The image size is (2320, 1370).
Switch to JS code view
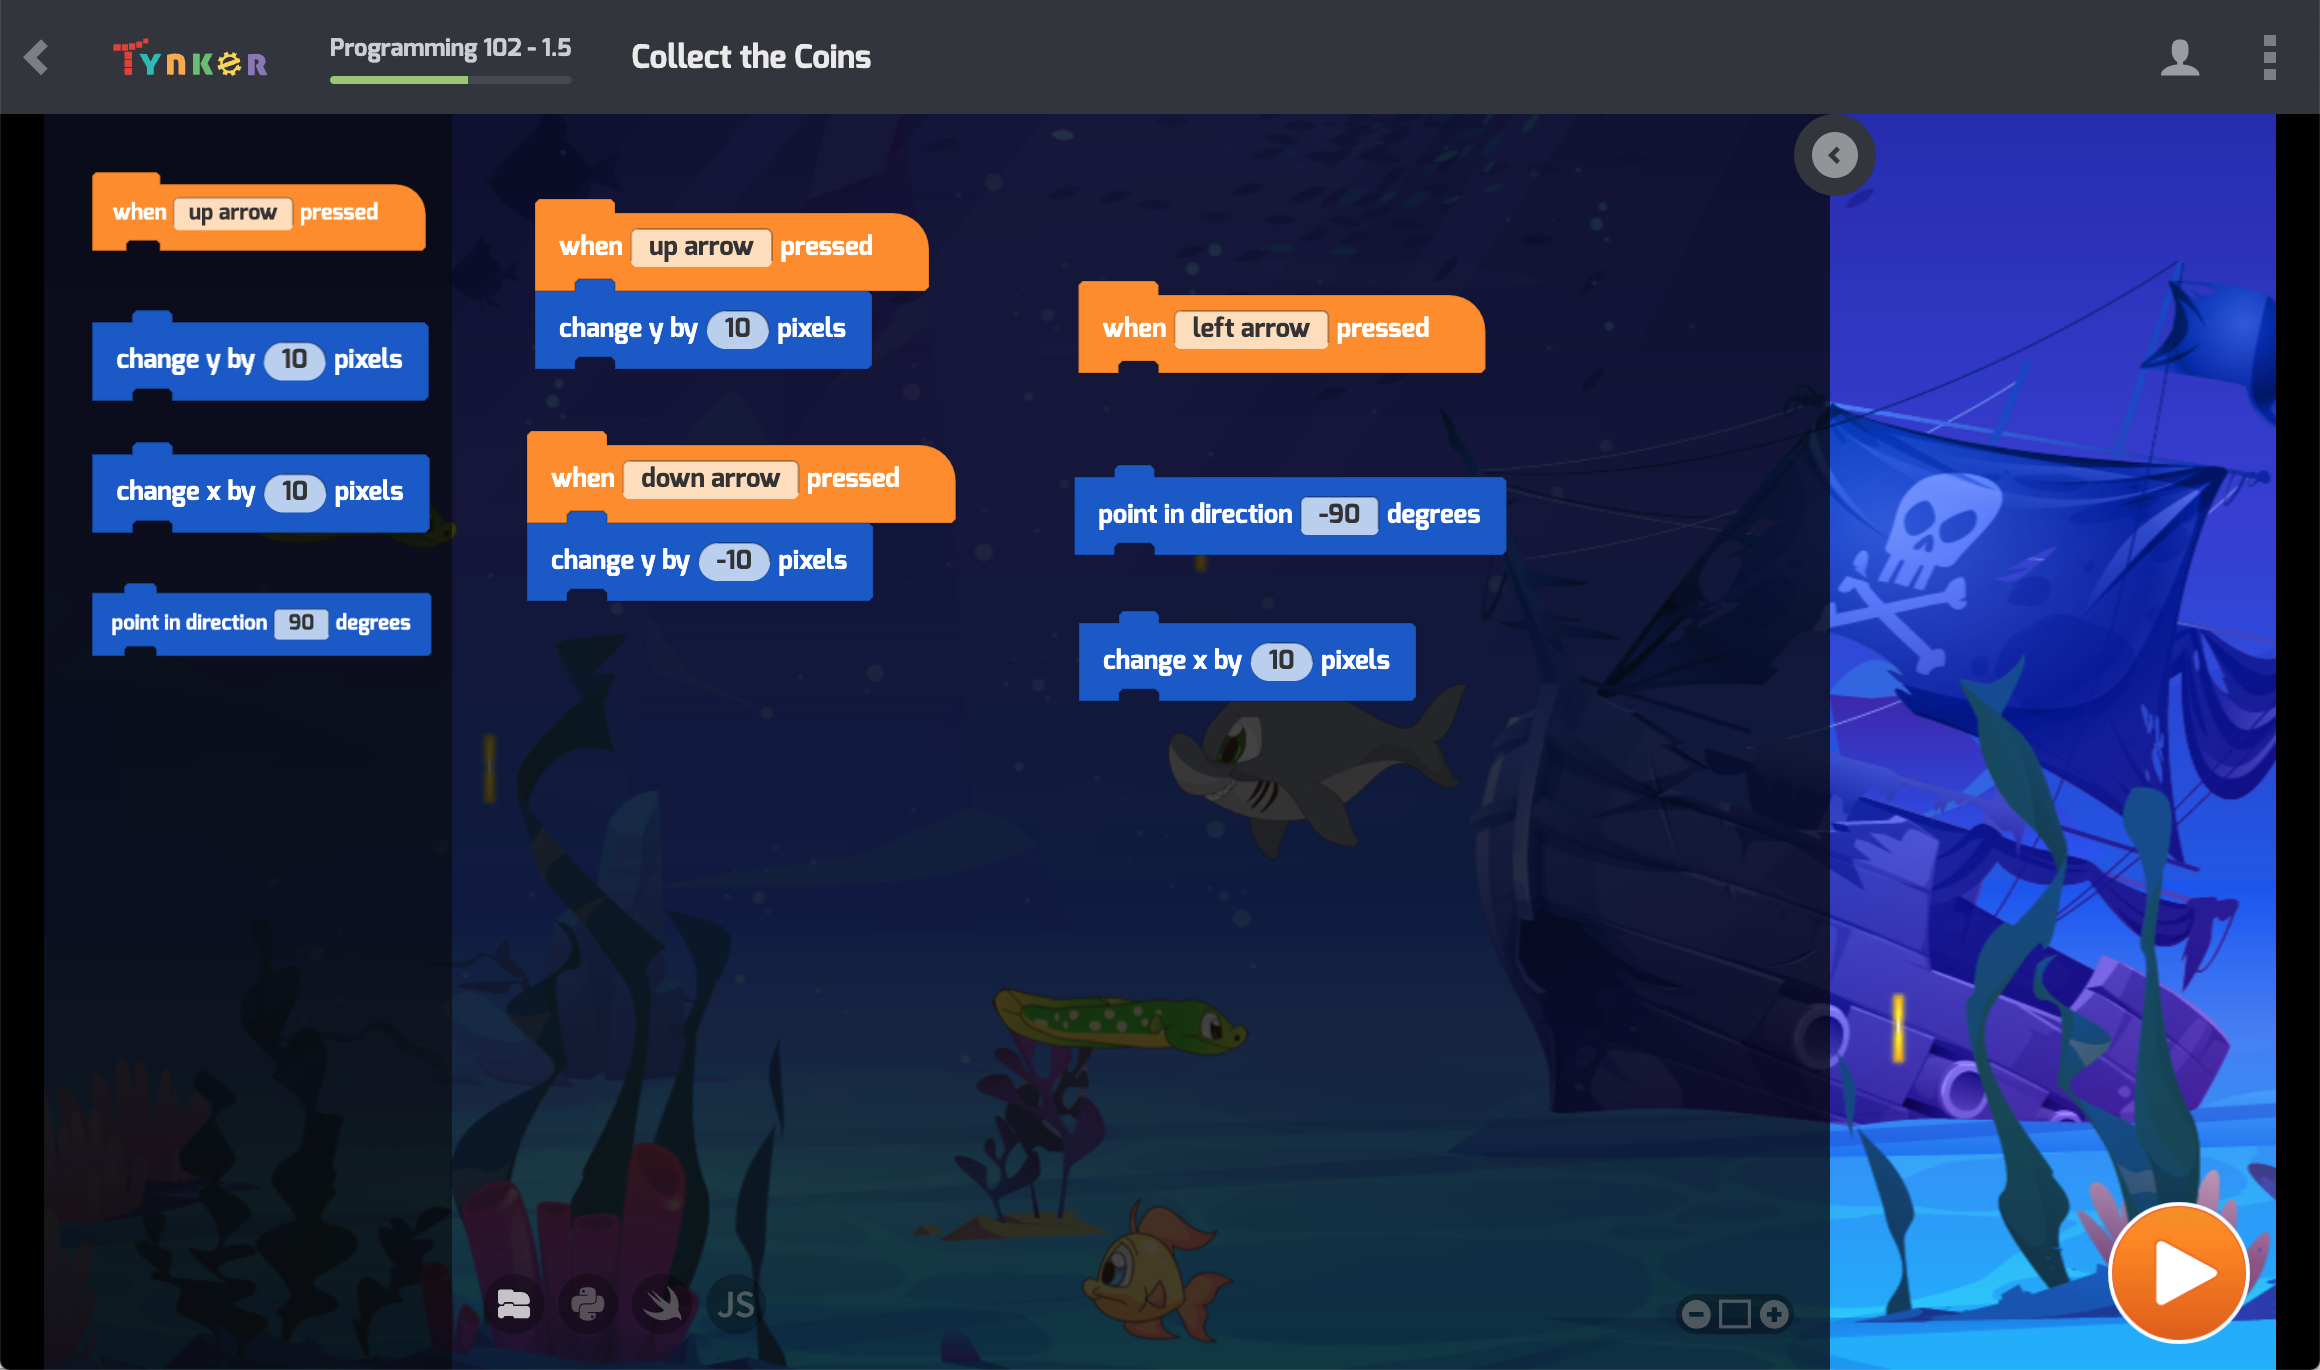tap(736, 1304)
